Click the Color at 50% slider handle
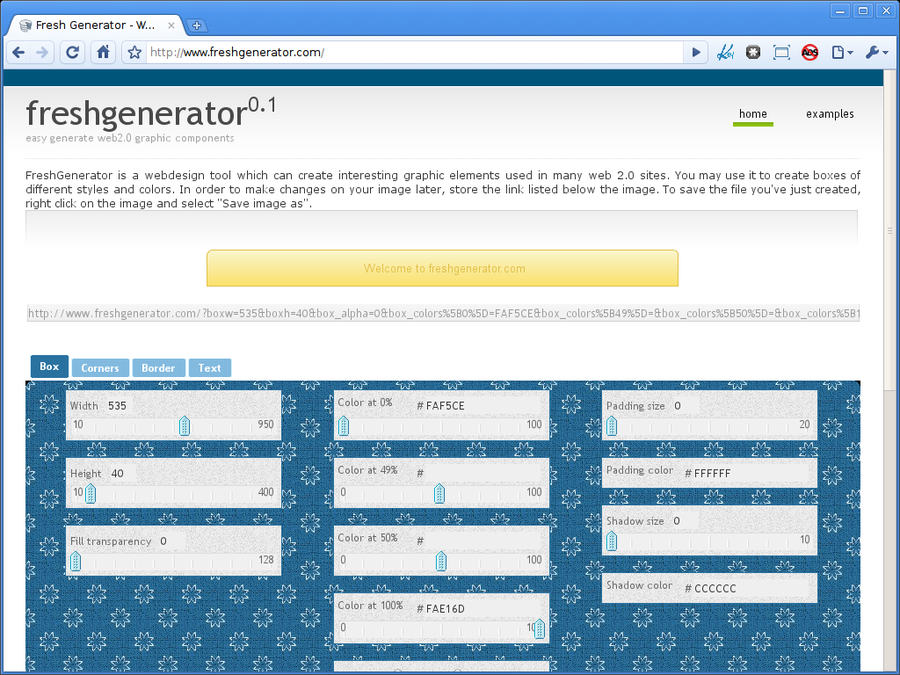The width and height of the screenshot is (900, 675). 441,561
